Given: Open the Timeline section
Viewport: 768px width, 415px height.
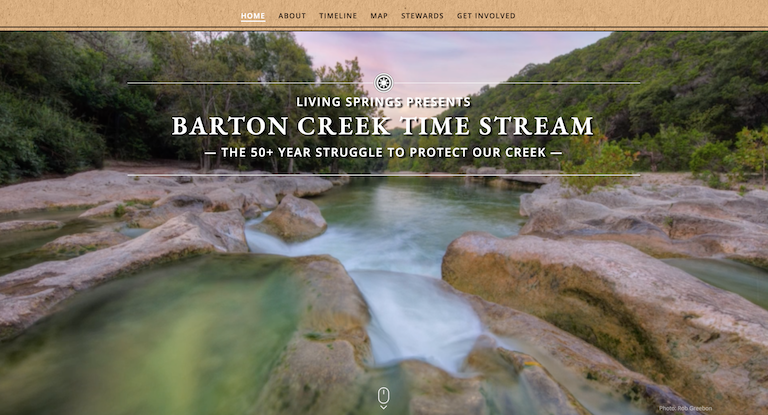Looking at the screenshot, I should click(x=338, y=16).
